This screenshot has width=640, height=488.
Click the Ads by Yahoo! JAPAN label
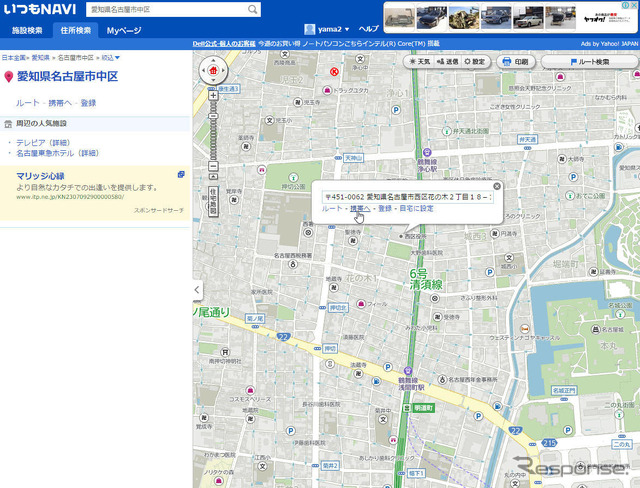[x=609, y=44]
